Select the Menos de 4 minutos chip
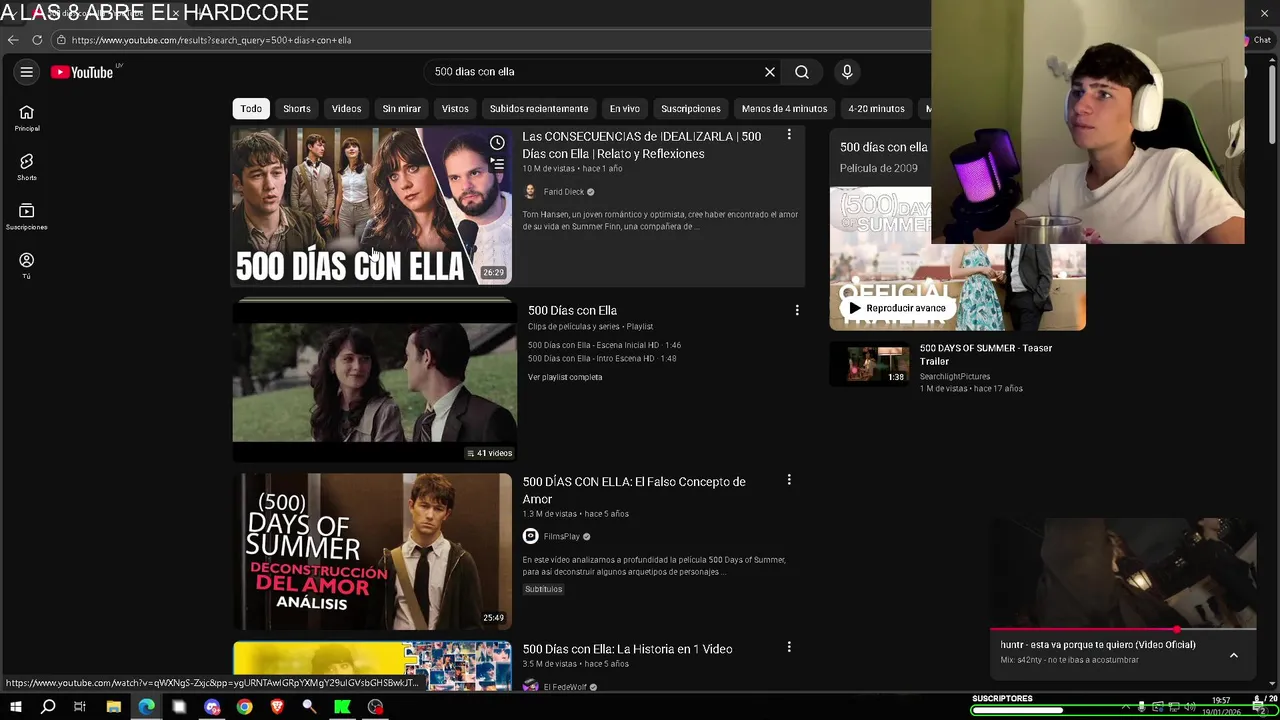The height and width of the screenshot is (720, 1280). click(x=785, y=108)
